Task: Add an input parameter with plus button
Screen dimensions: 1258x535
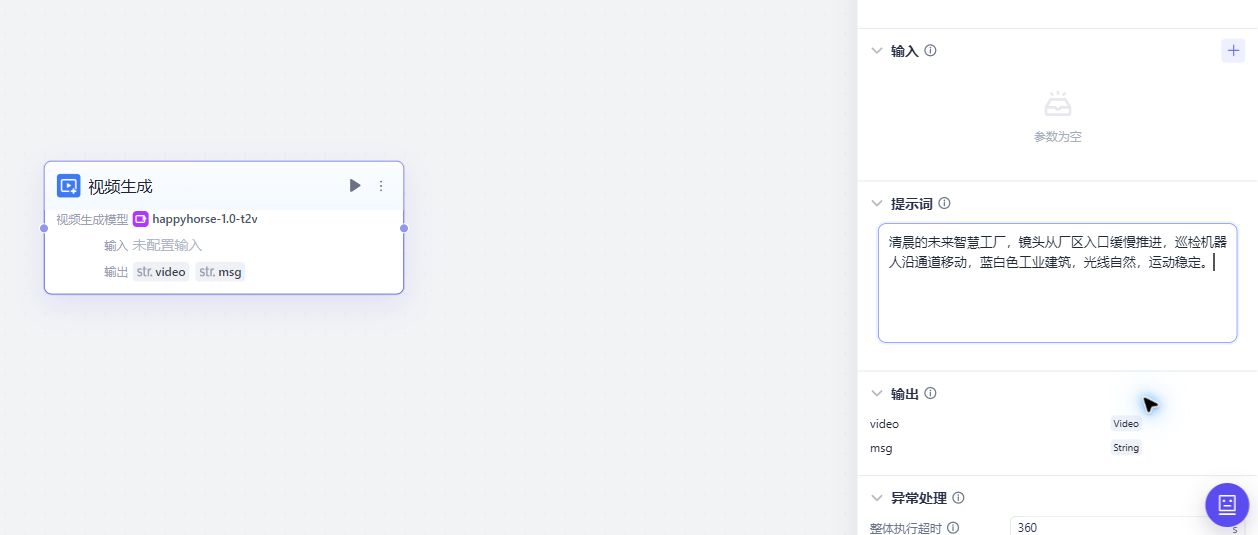Action: (1233, 50)
